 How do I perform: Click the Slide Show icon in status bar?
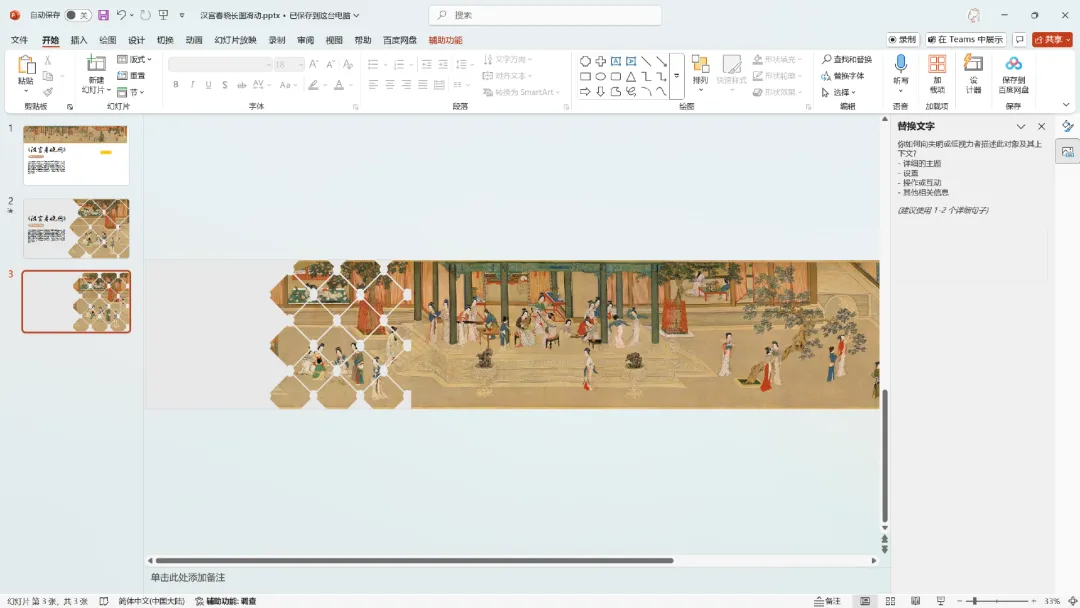(x=941, y=601)
